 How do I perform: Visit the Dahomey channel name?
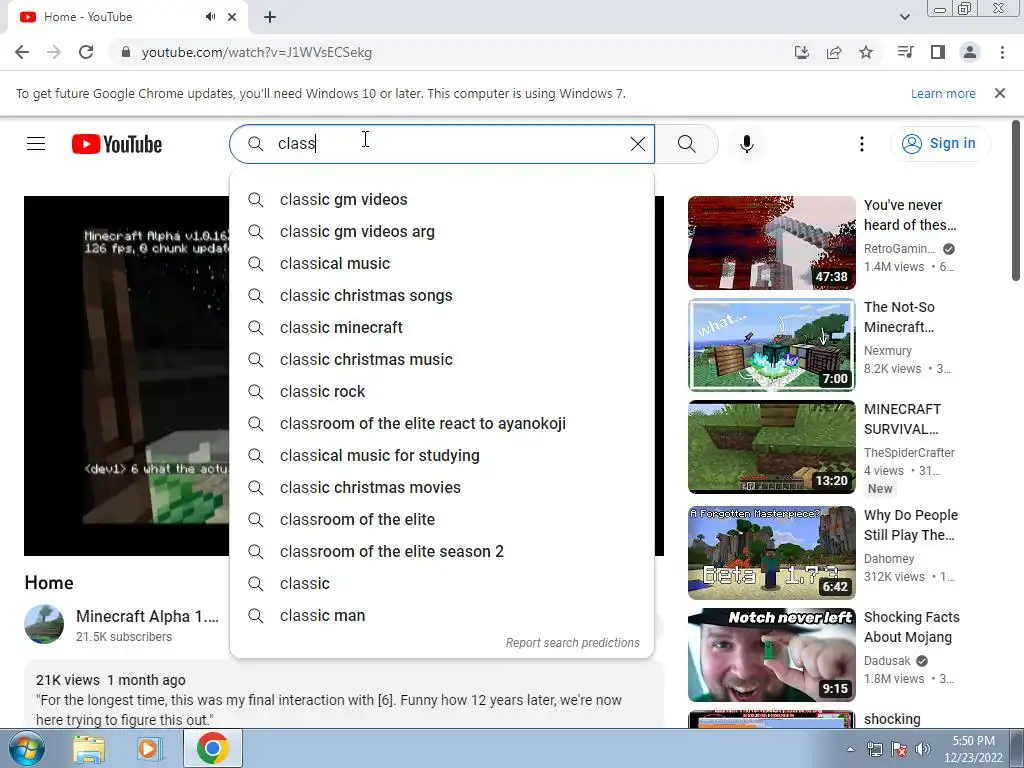pos(889,558)
